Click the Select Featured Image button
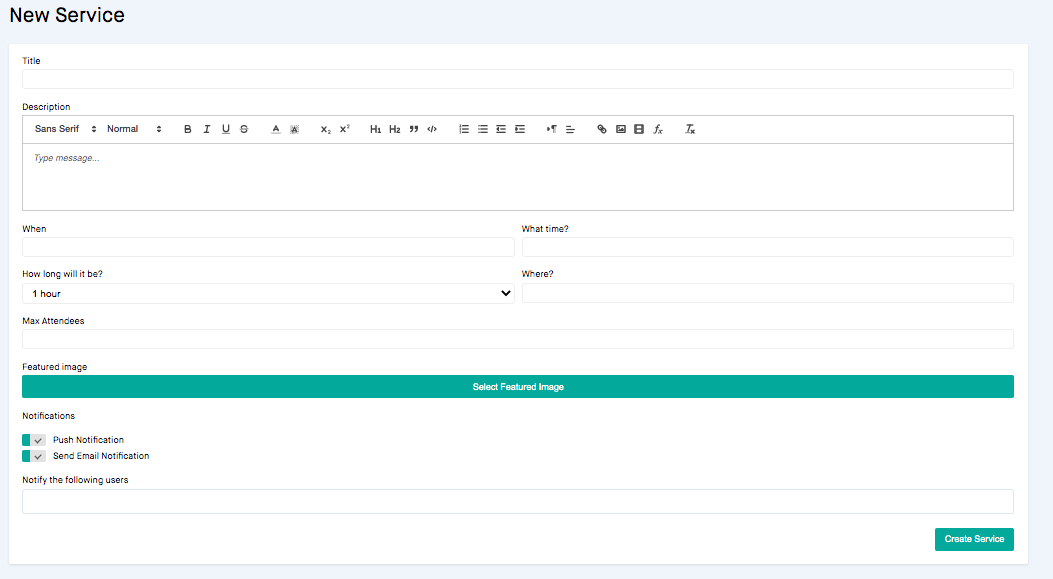1053x579 pixels. (x=518, y=386)
